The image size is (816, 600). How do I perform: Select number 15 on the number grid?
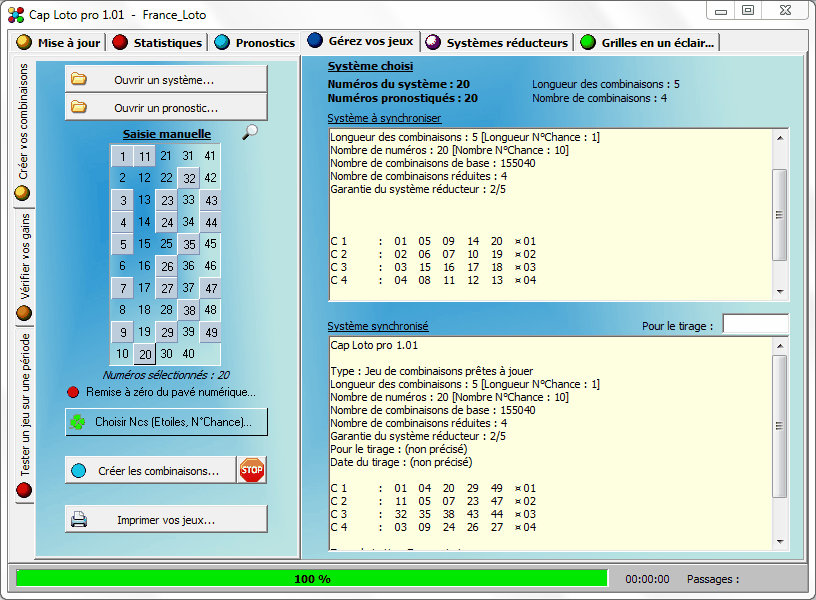pyautogui.click(x=144, y=244)
